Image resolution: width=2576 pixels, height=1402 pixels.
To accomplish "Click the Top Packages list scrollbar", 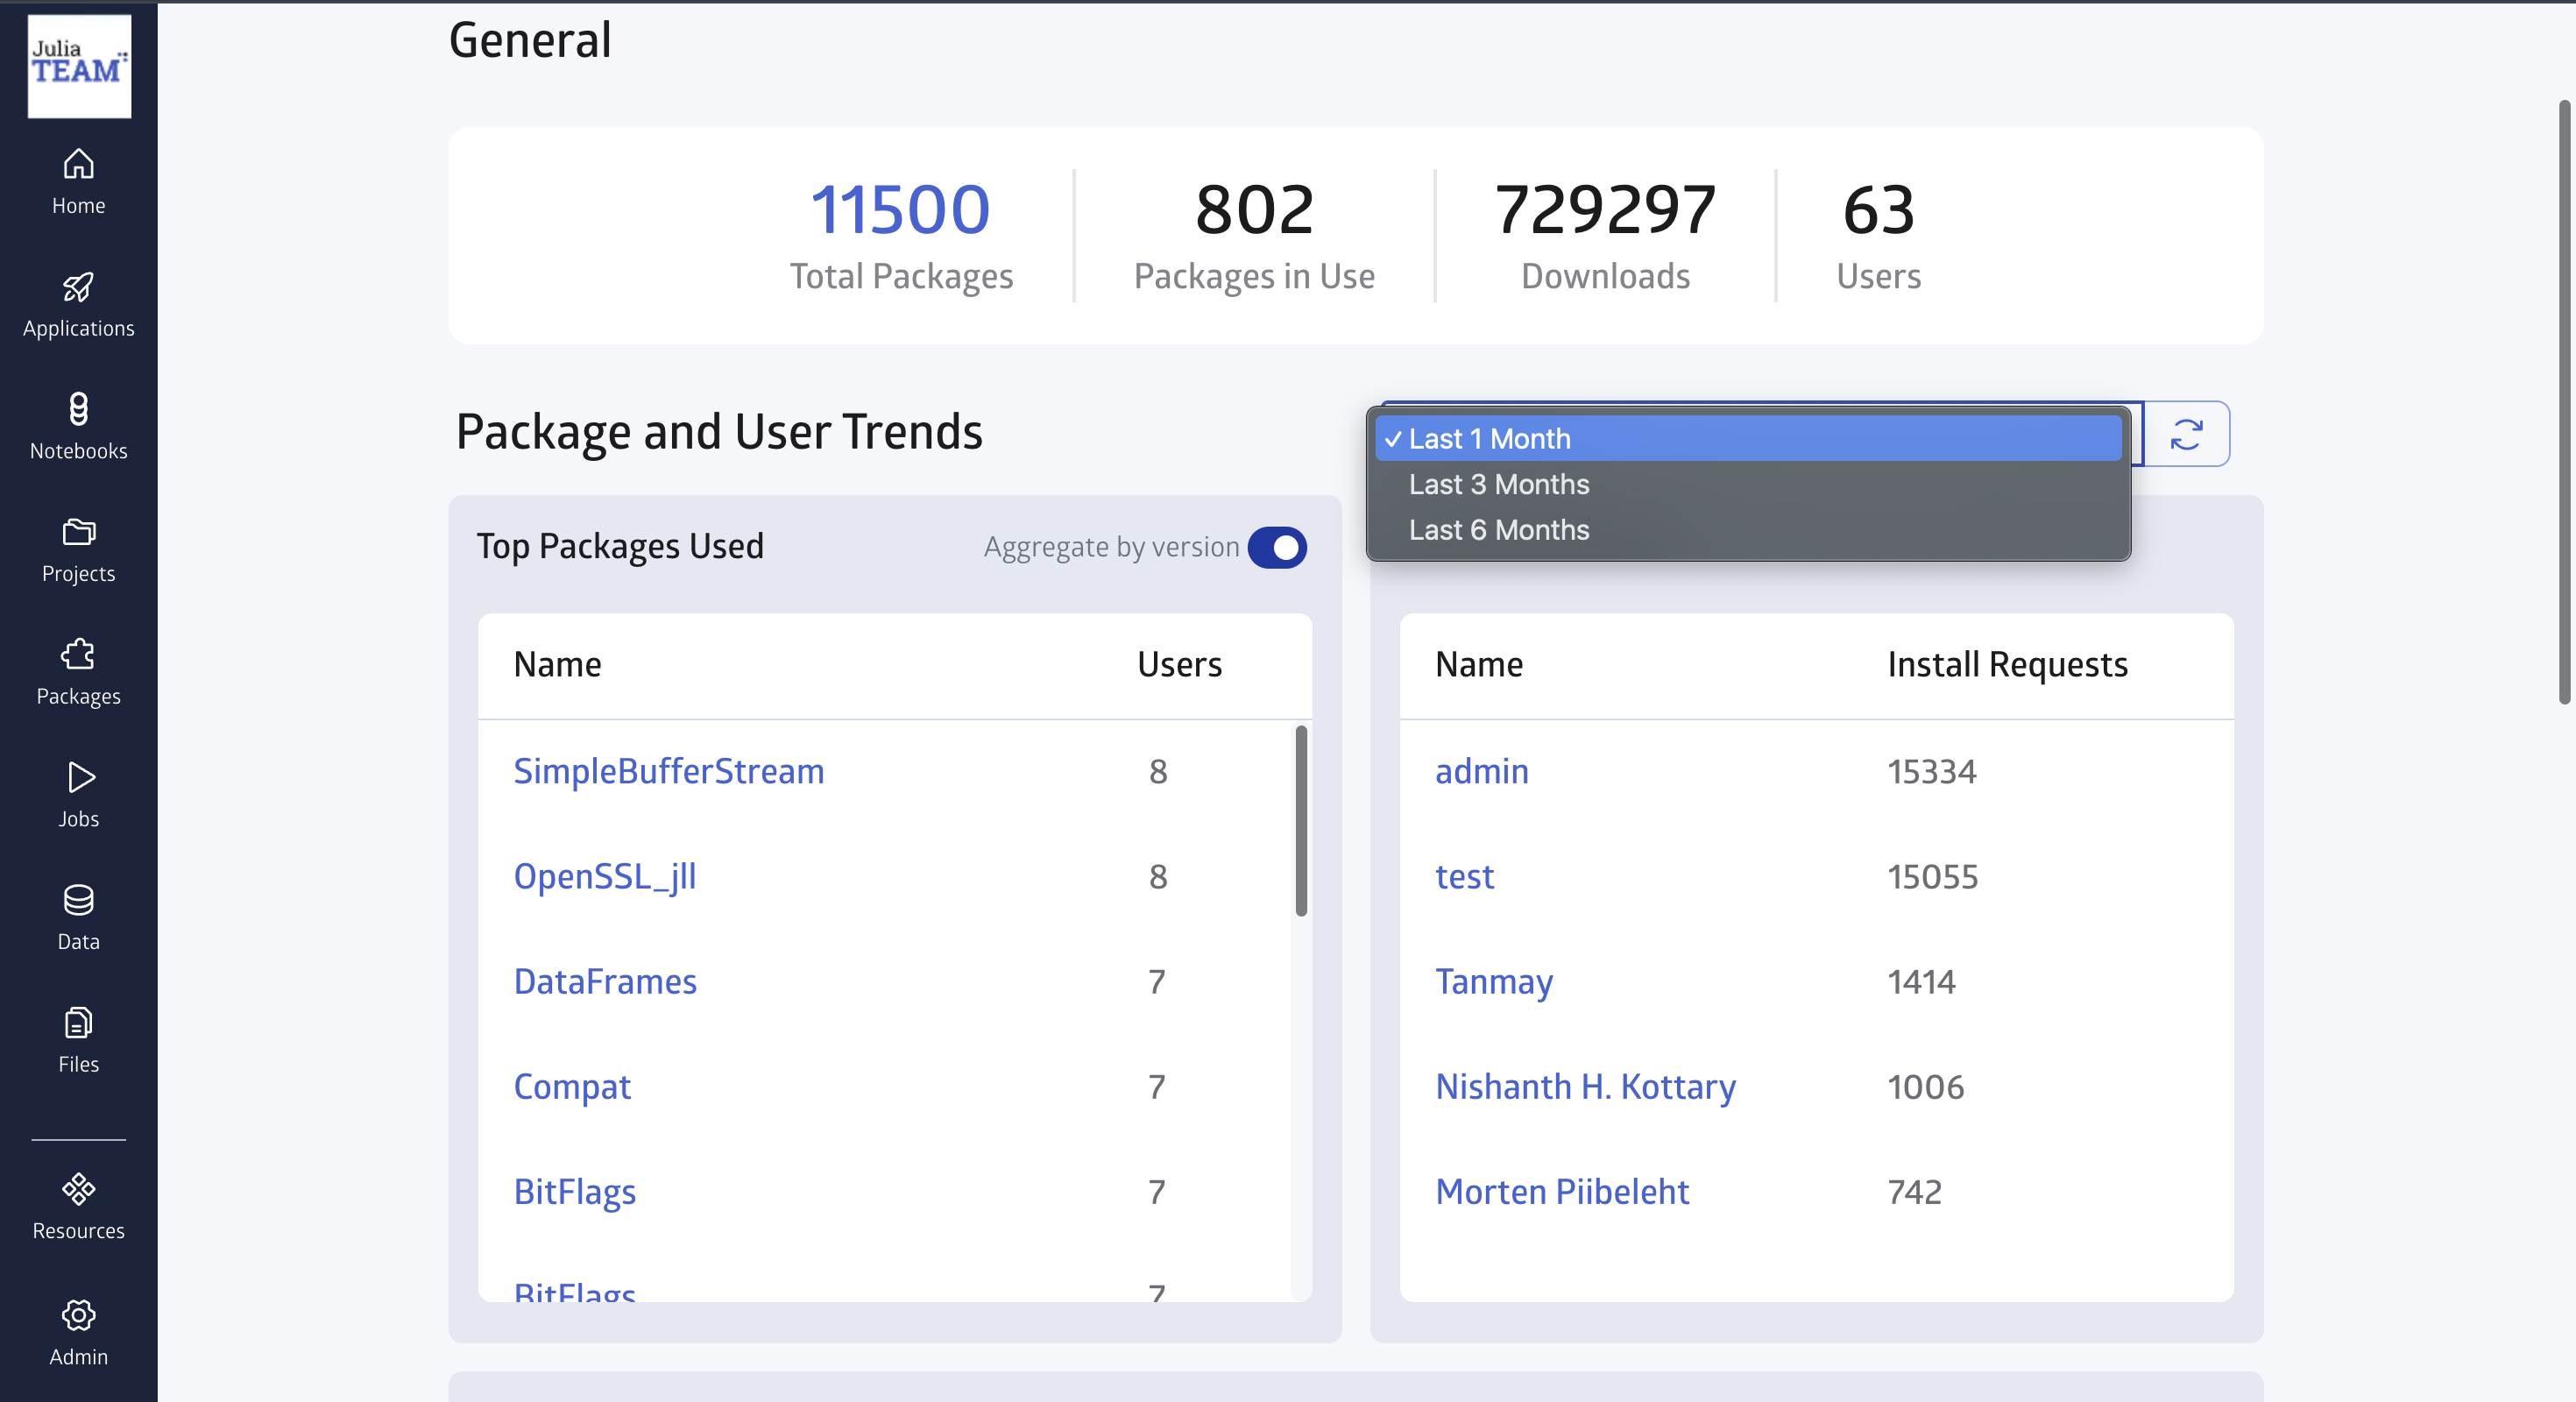I will click(1301, 820).
